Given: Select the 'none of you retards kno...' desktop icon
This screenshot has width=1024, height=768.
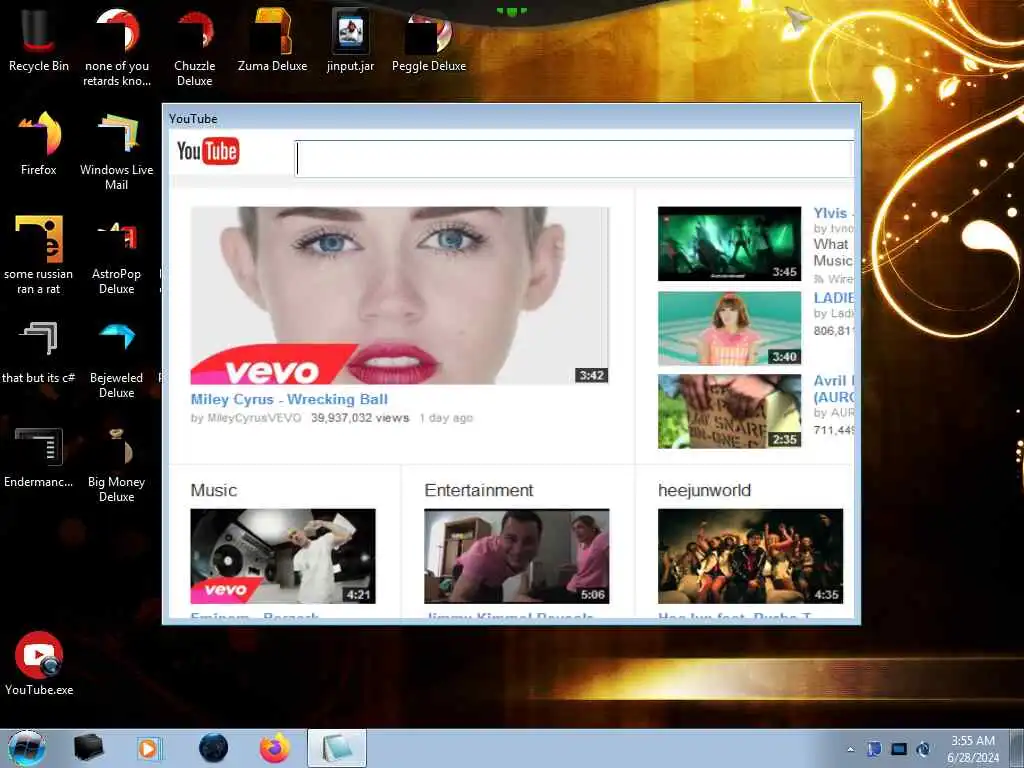Looking at the screenshot, I should coord(117,47).
